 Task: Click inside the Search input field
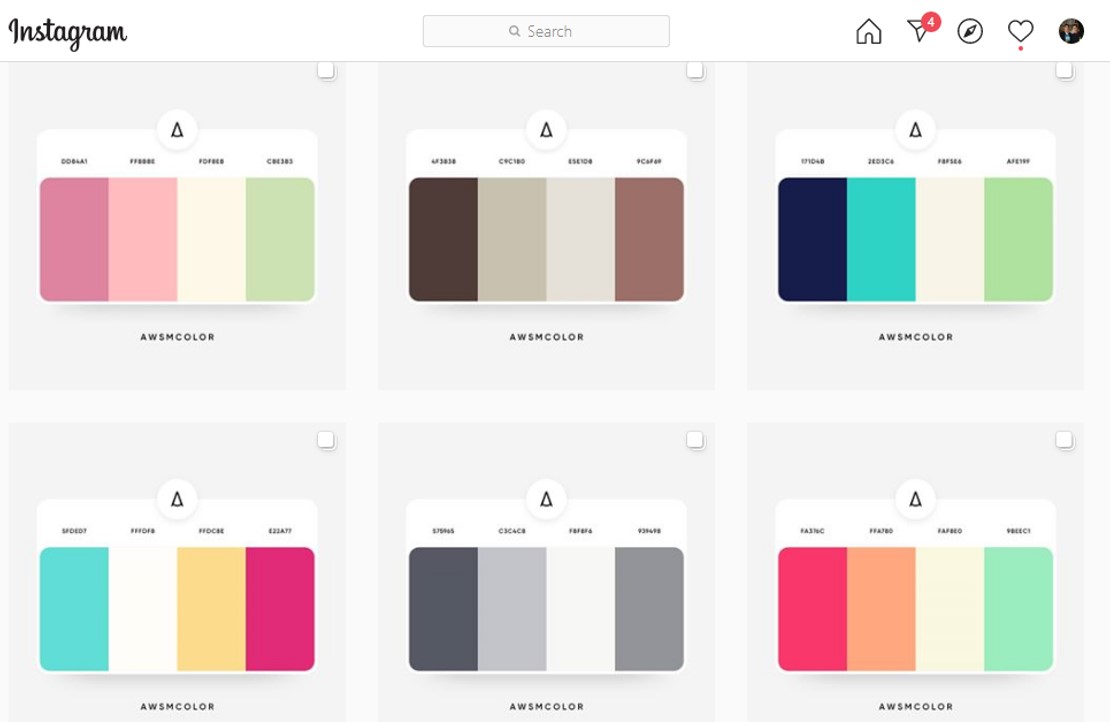(x=546, y=31)
